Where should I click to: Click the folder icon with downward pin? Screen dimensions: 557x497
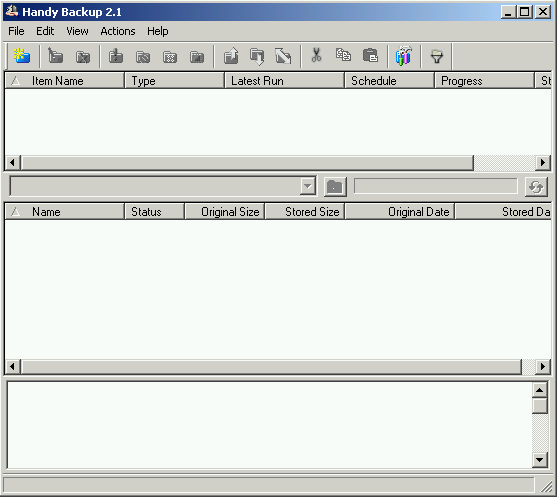[x=116, y=56]
